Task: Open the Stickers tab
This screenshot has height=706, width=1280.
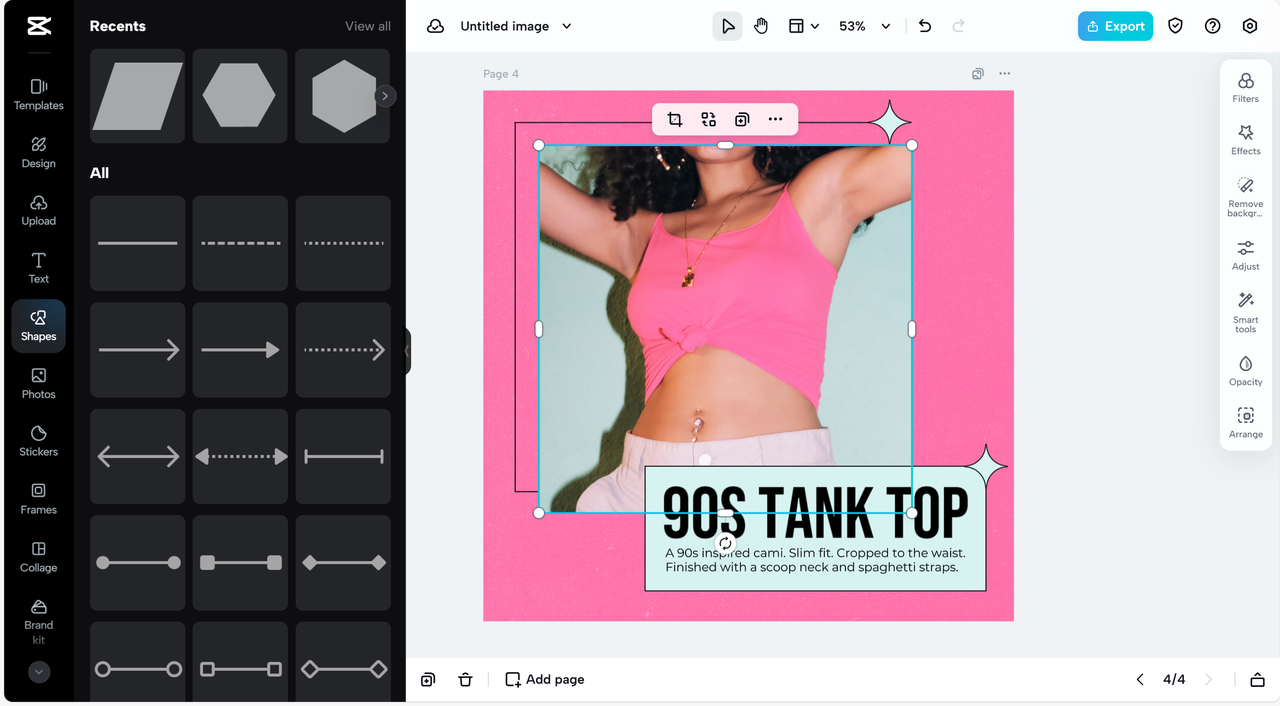Action: pos(38,440)
